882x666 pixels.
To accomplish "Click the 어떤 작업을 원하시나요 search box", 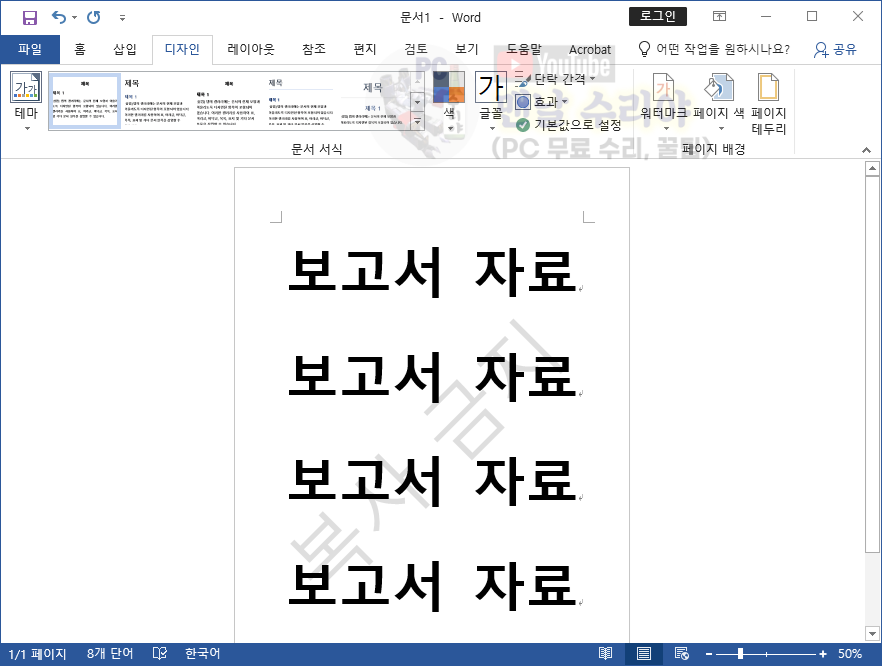I will coord(714,50).
